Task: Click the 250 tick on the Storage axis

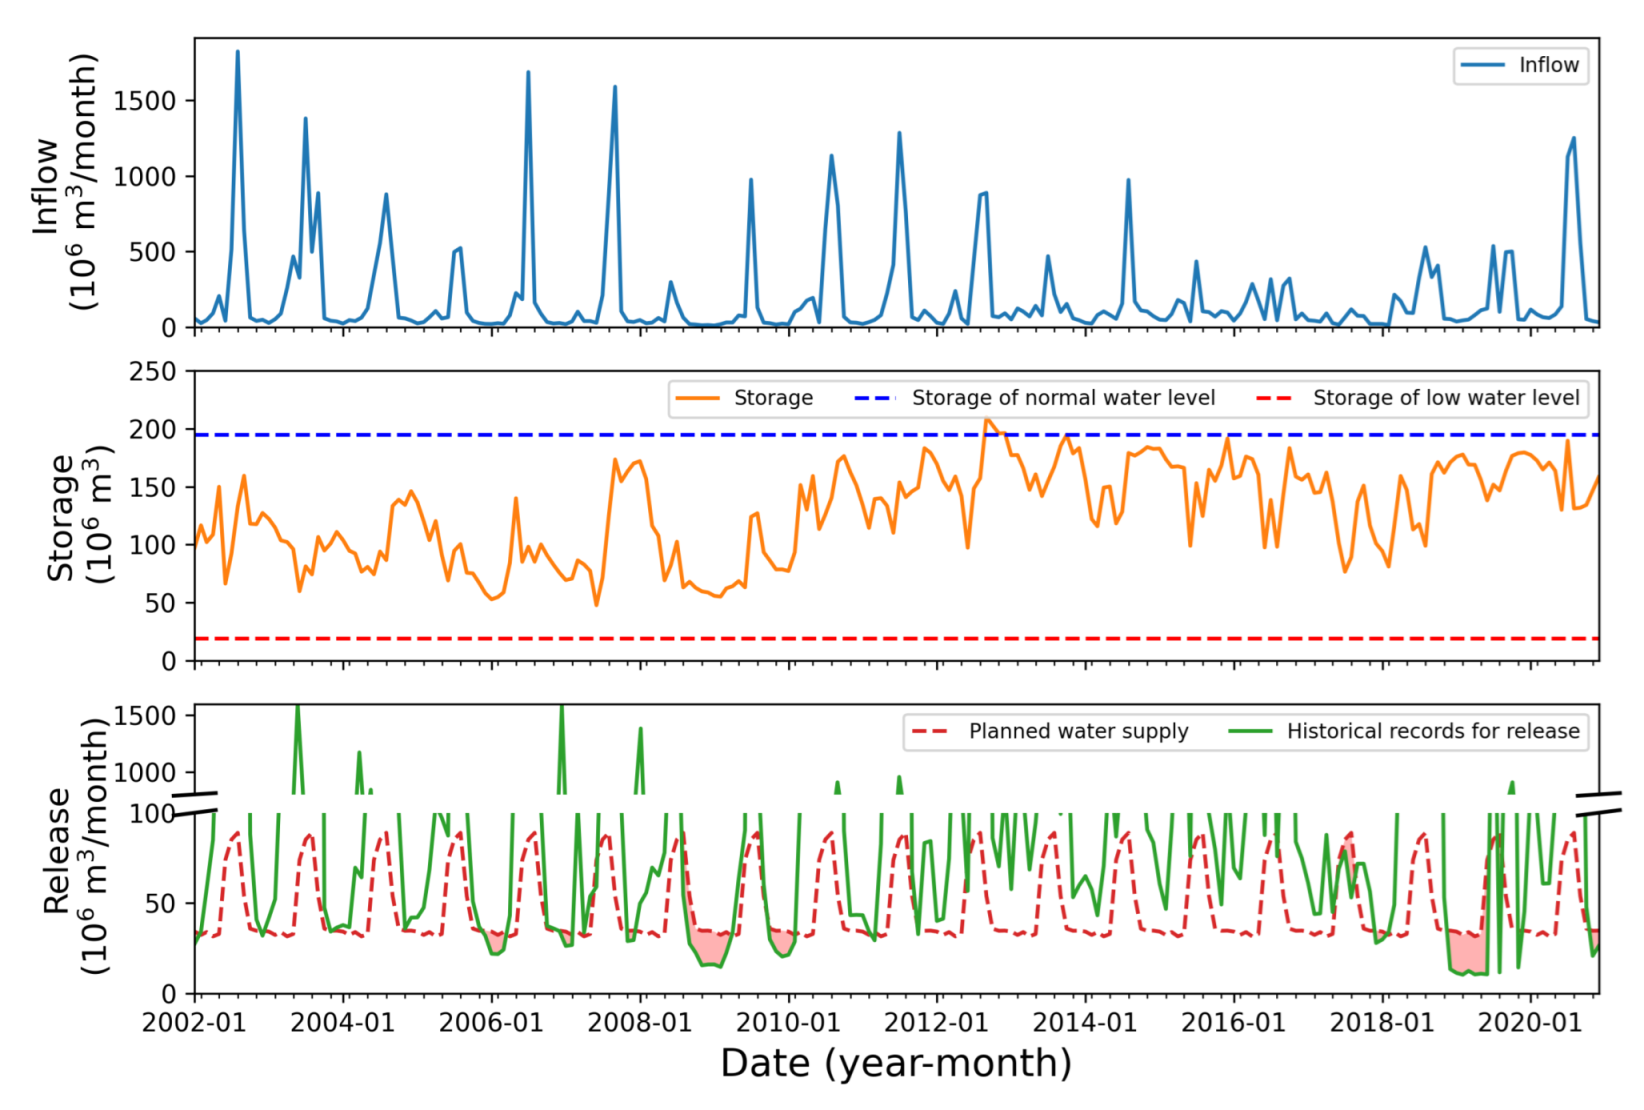Action: (x=152, y=372)
